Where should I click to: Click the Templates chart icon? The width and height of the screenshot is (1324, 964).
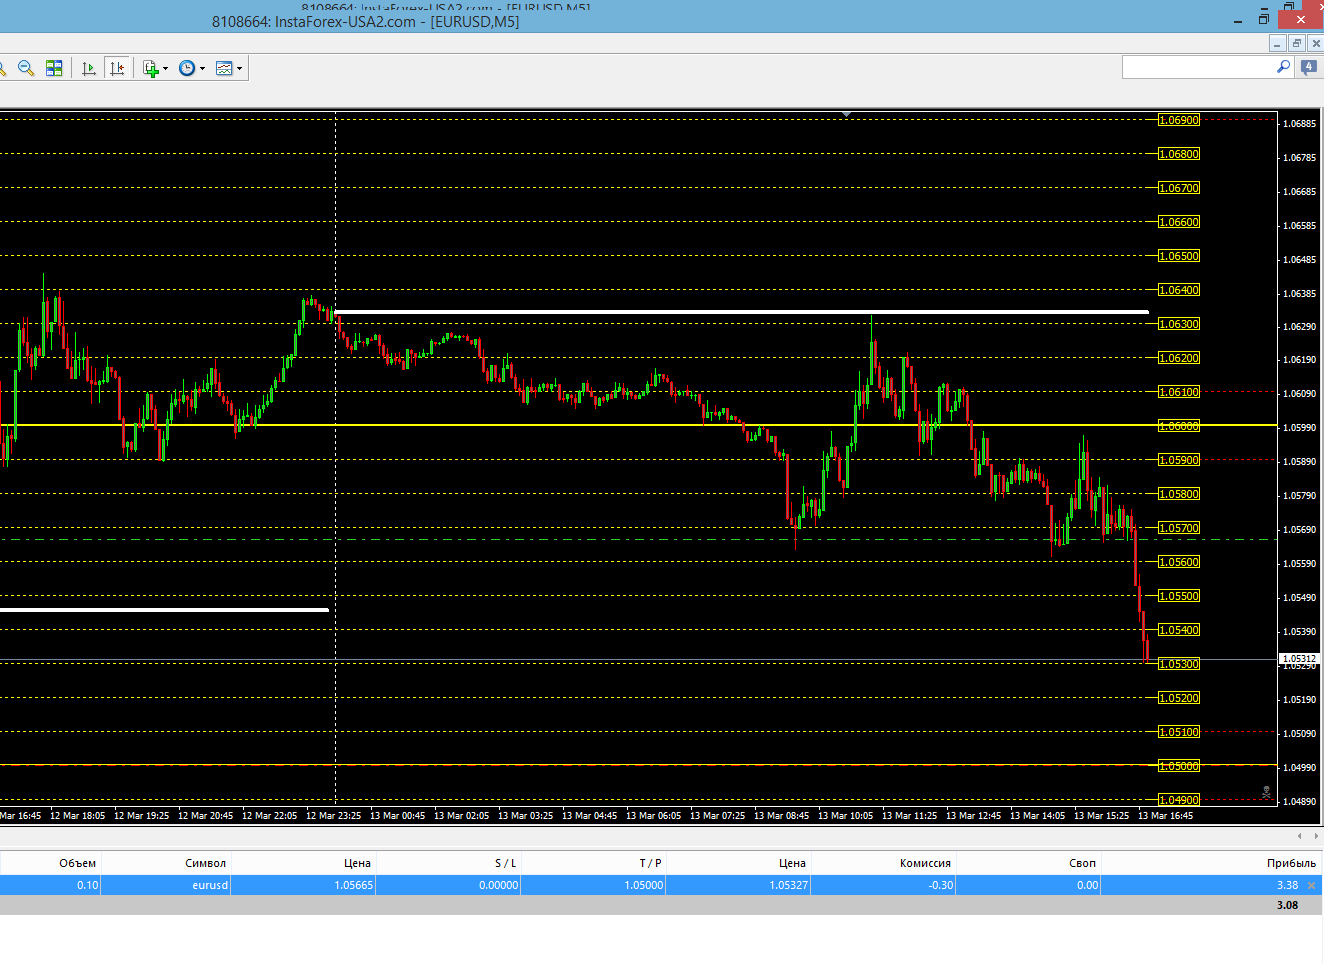(x=224, y=68)
